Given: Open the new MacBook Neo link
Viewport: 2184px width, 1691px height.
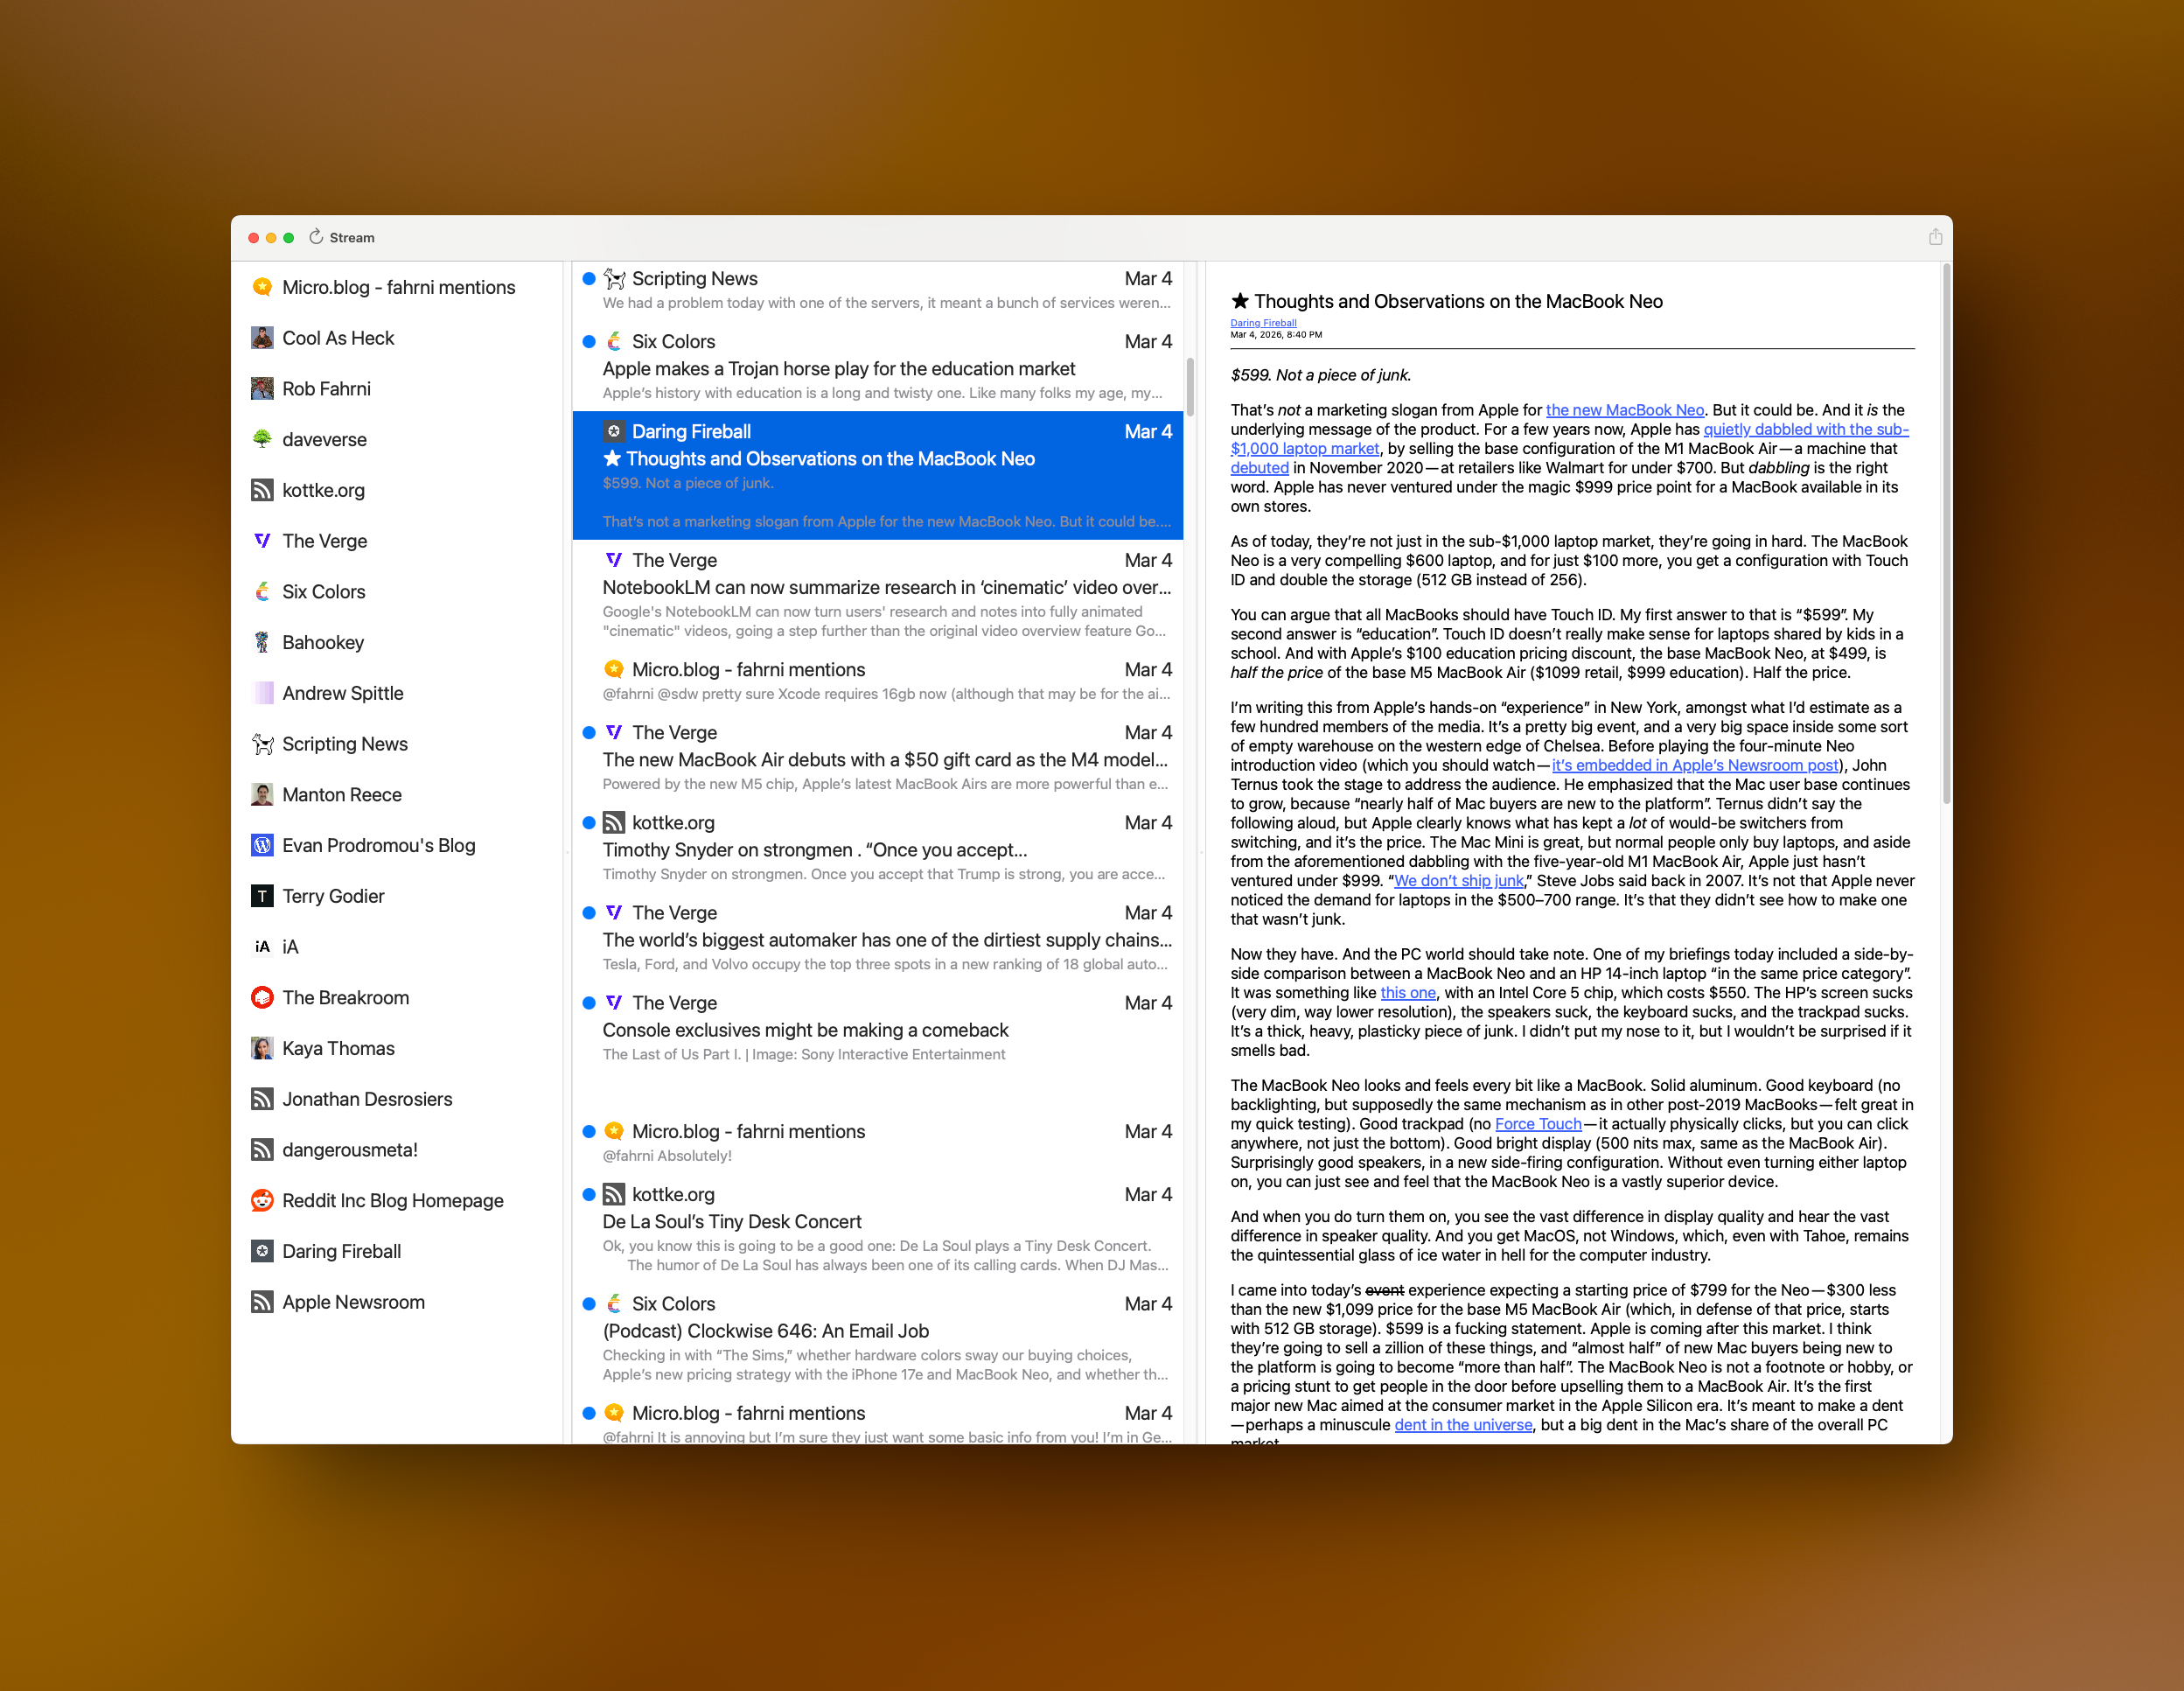Looking at the screenshot, I should tap(1624, 409).
